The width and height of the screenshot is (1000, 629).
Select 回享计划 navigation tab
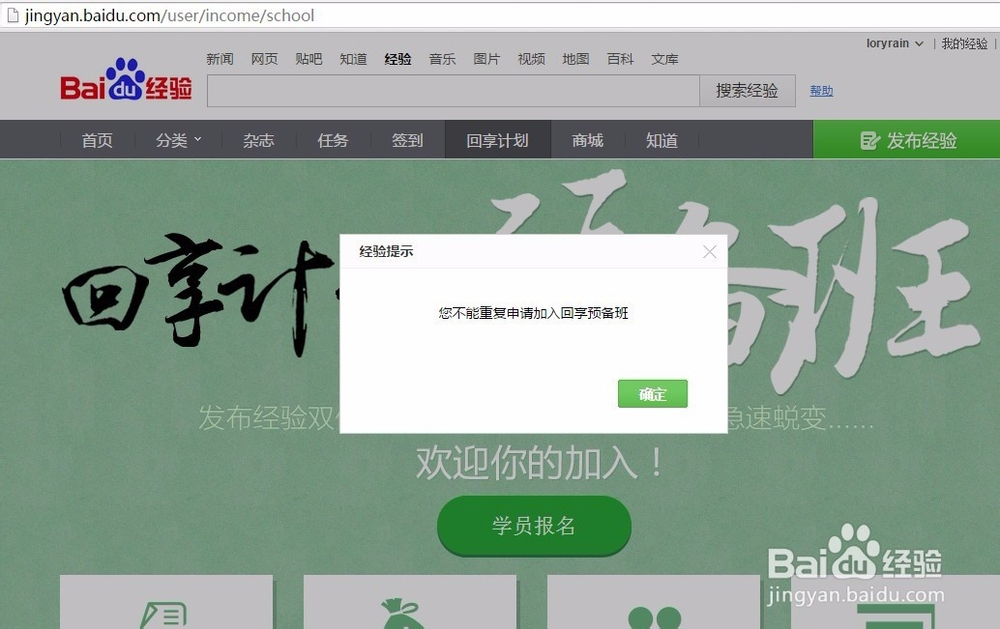pyautogui.click(x=497, y=140)
